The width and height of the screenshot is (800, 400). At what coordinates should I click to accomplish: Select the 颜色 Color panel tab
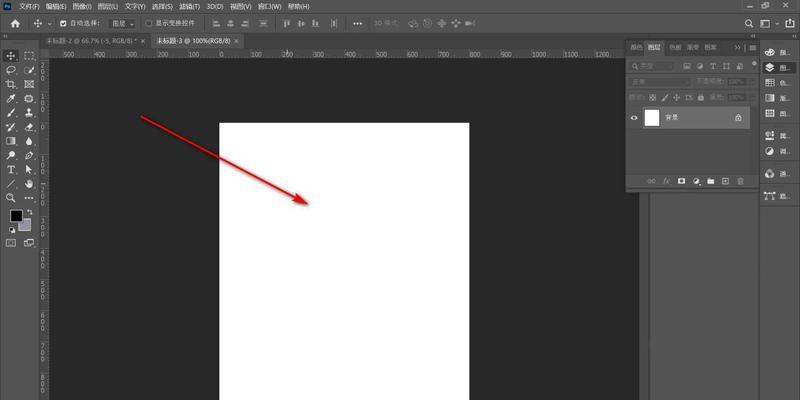[x=636, y=47]
